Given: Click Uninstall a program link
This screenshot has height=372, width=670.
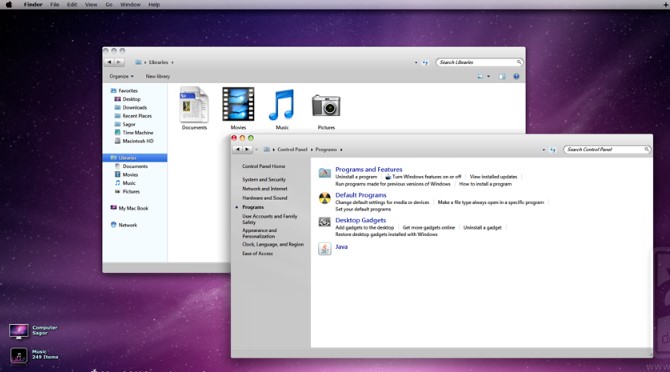Looking at the screenshot, I should [x=356, y=177].
